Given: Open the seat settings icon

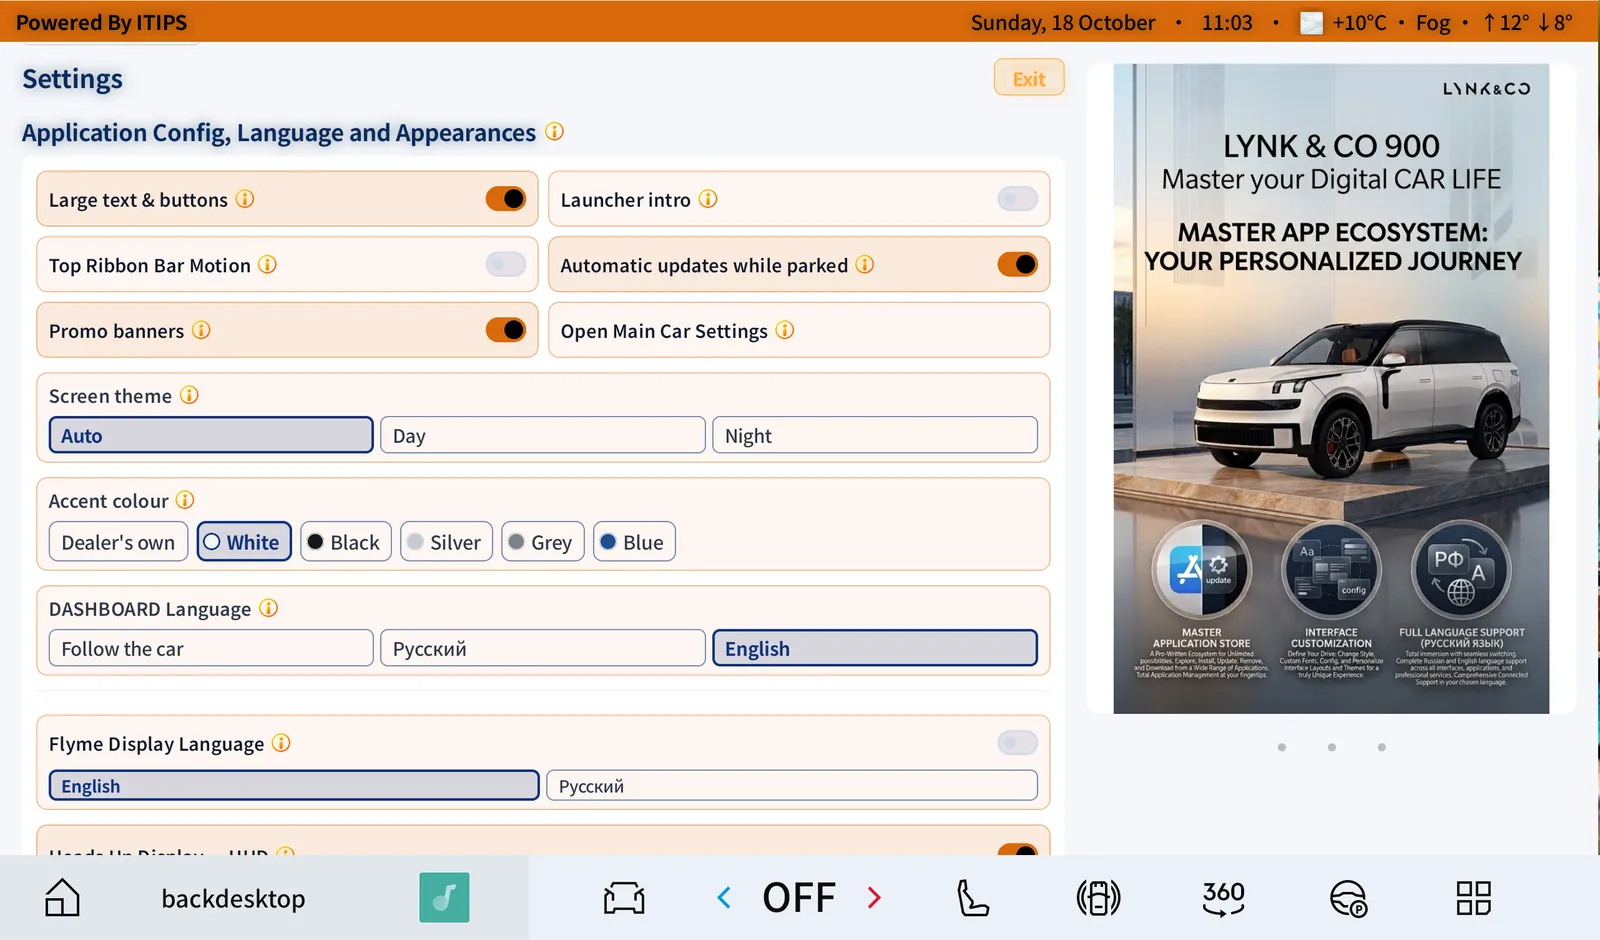Looking at the screenshot, I should [x=973, y=897].
